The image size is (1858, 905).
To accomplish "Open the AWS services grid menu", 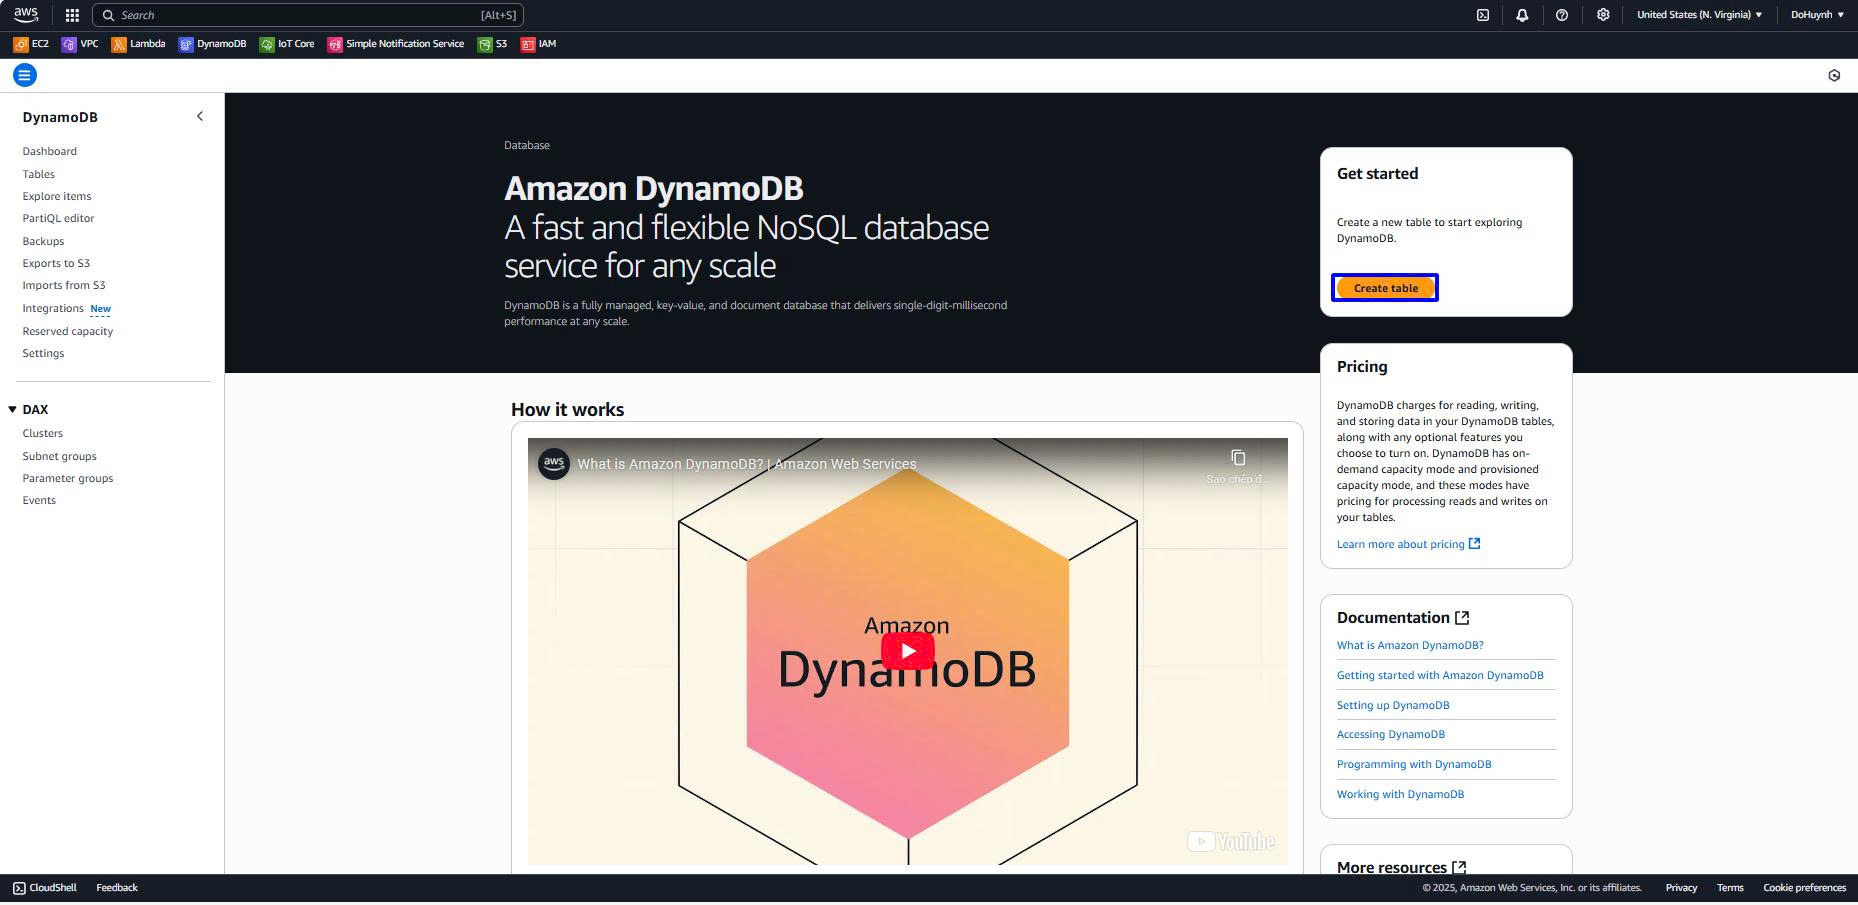I will (x=72, y=15).
